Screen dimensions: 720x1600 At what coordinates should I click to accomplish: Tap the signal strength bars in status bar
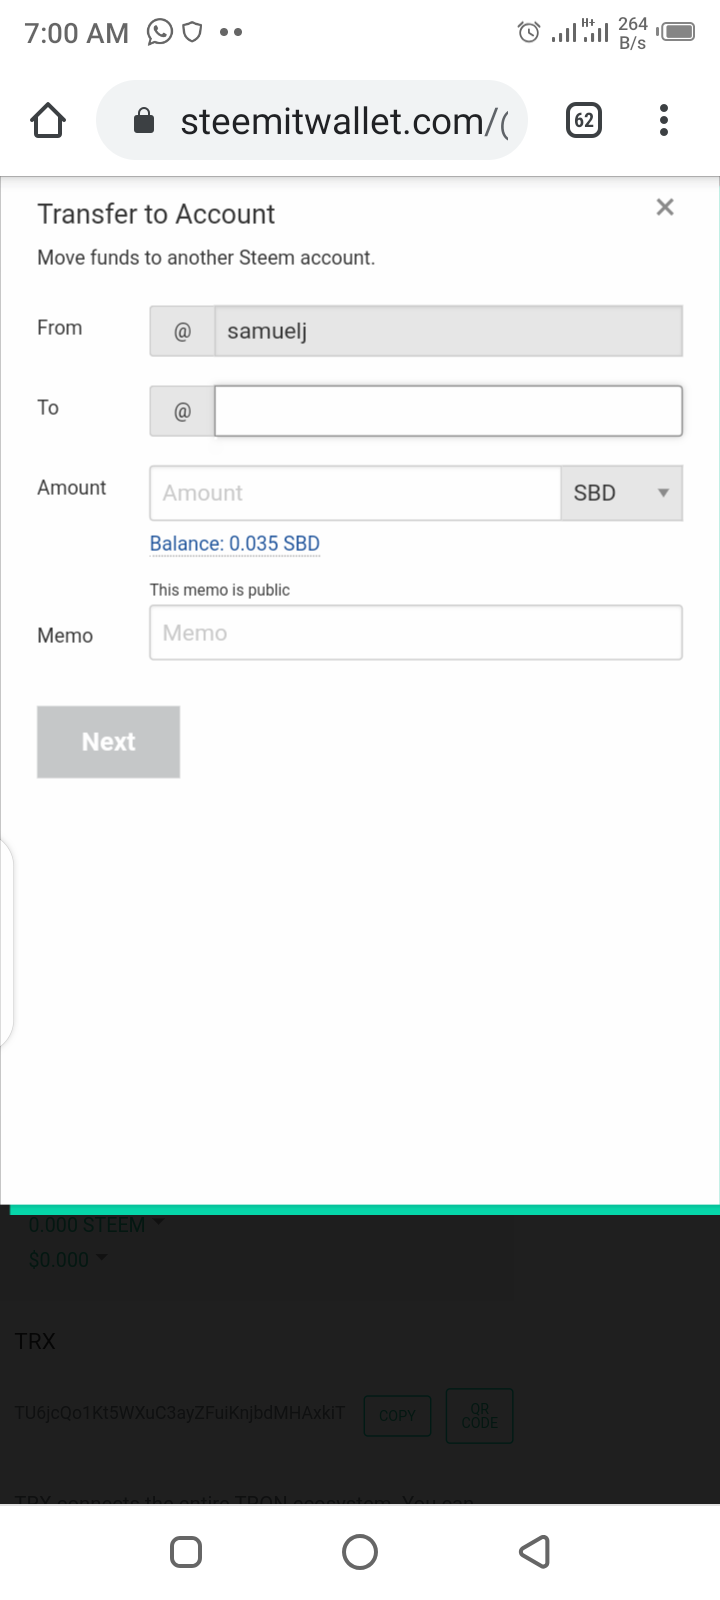click(580, 32)
